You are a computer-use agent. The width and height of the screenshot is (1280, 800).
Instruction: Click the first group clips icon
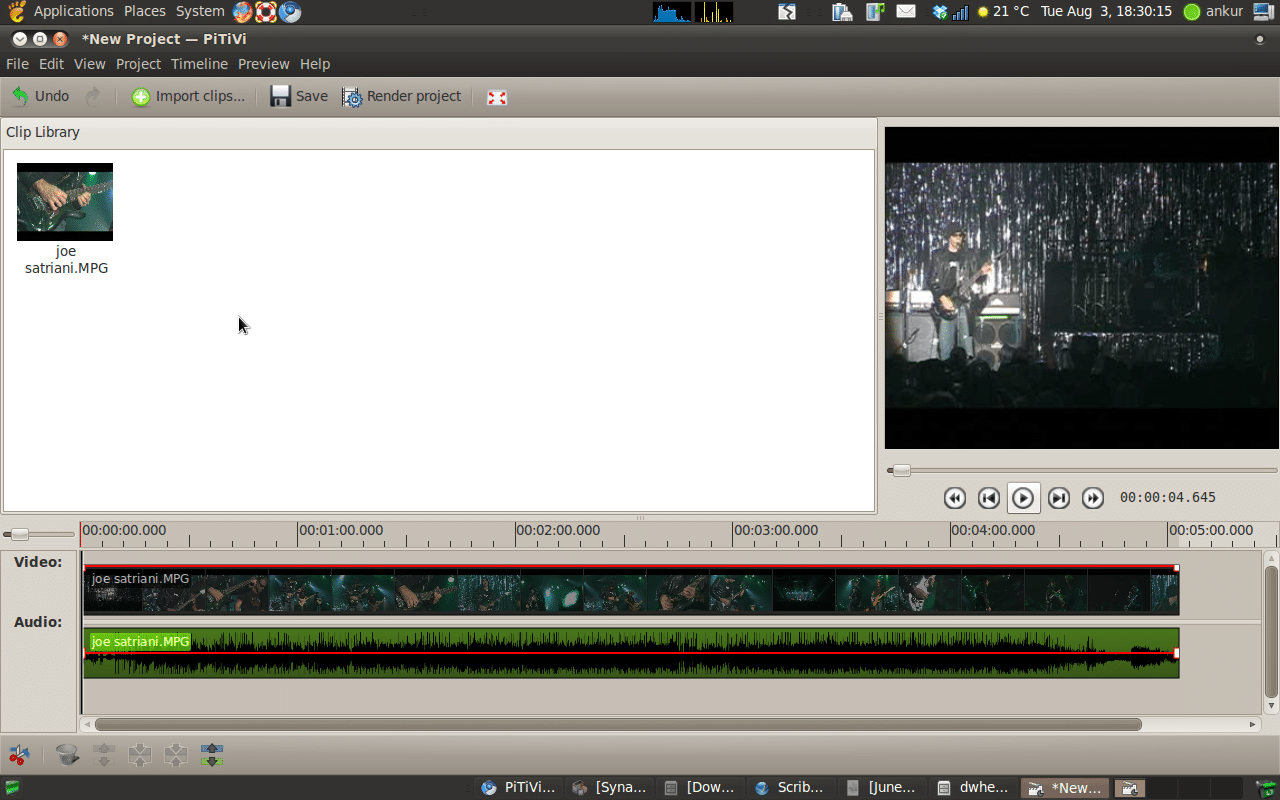(x=140, y=755)
